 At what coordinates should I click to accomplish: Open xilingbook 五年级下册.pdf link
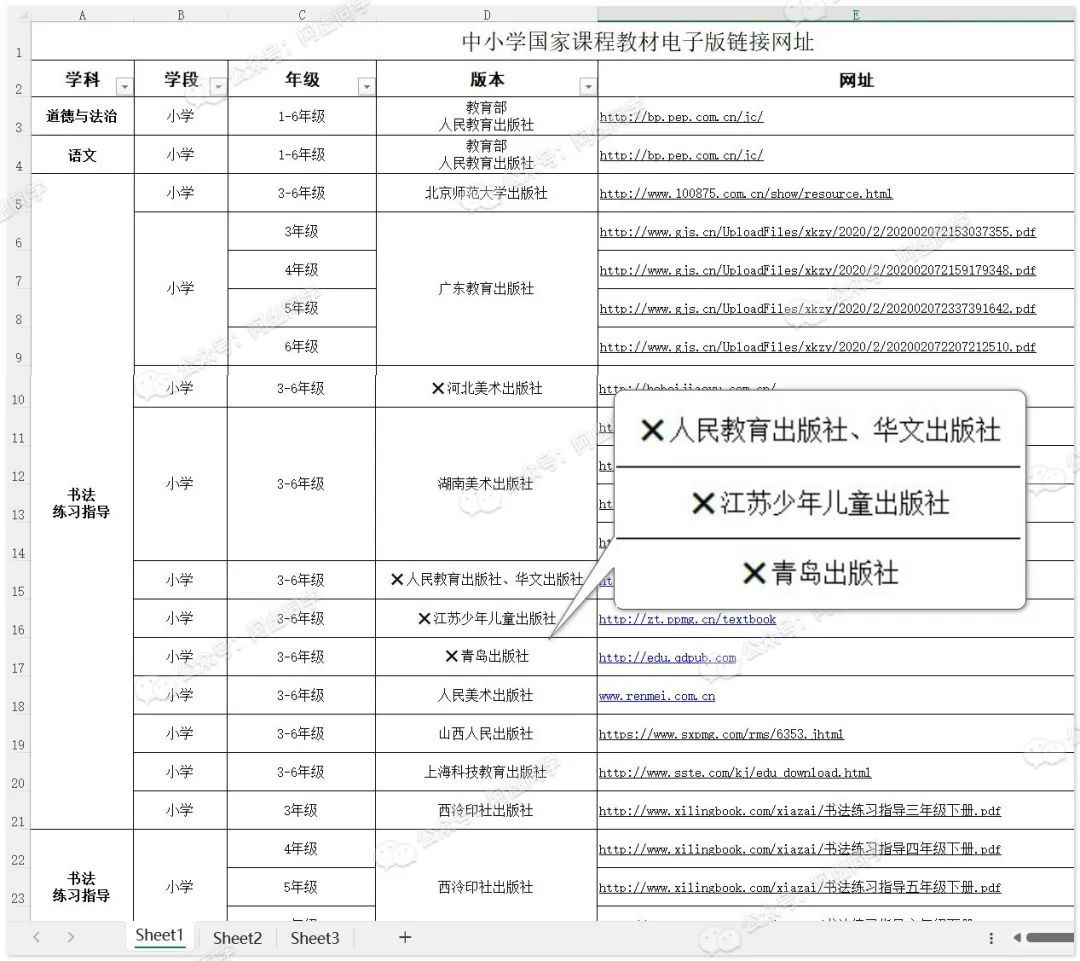[800, 887]
